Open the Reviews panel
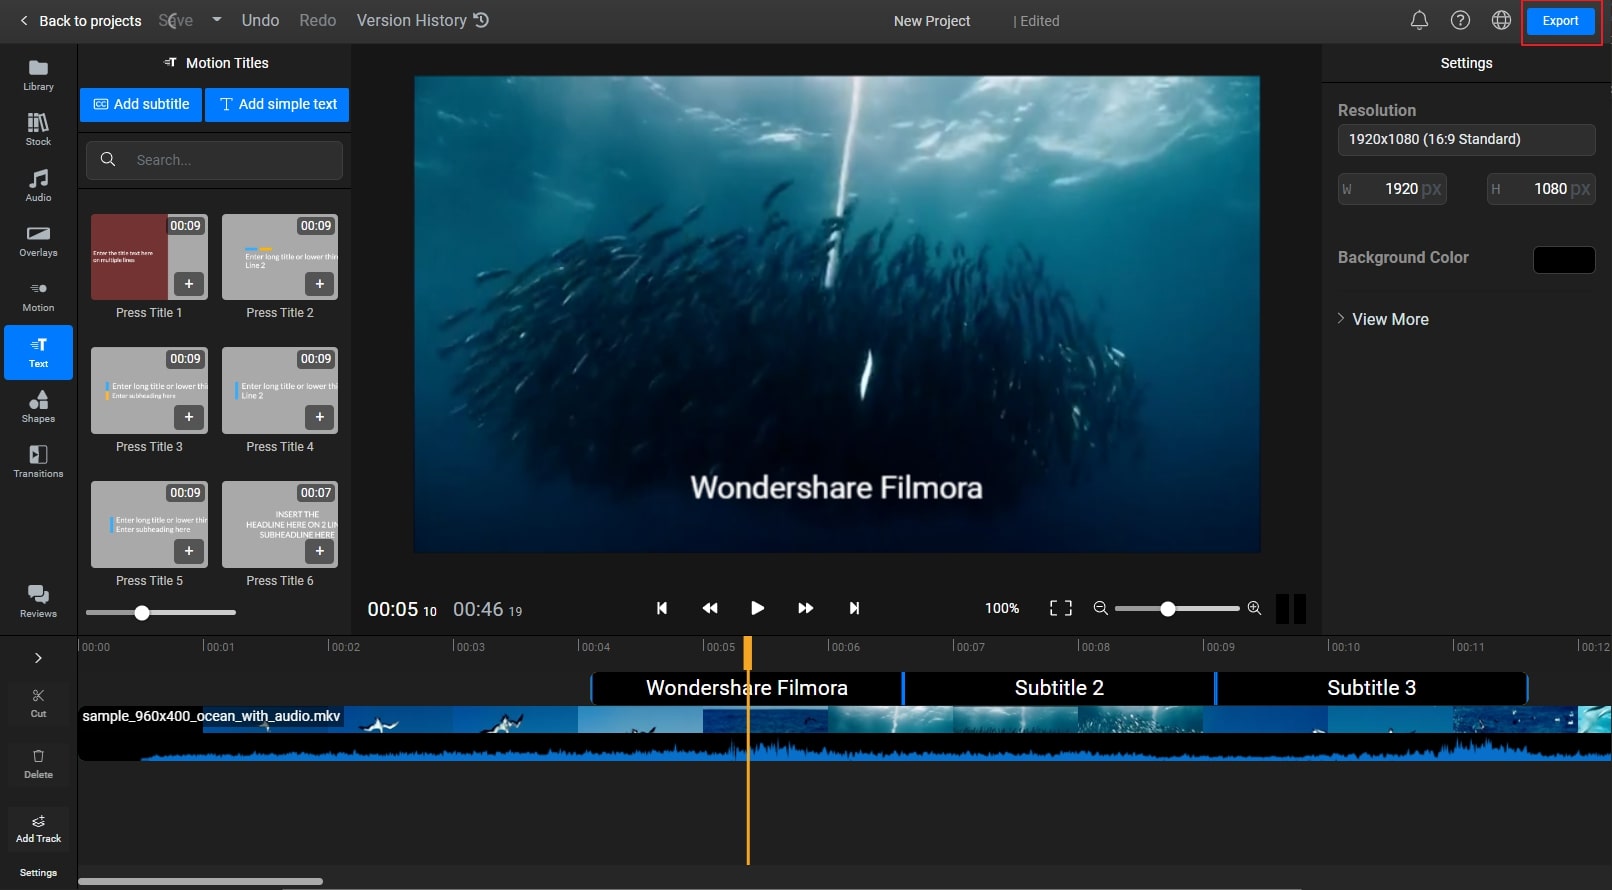 tap(38, 602)
